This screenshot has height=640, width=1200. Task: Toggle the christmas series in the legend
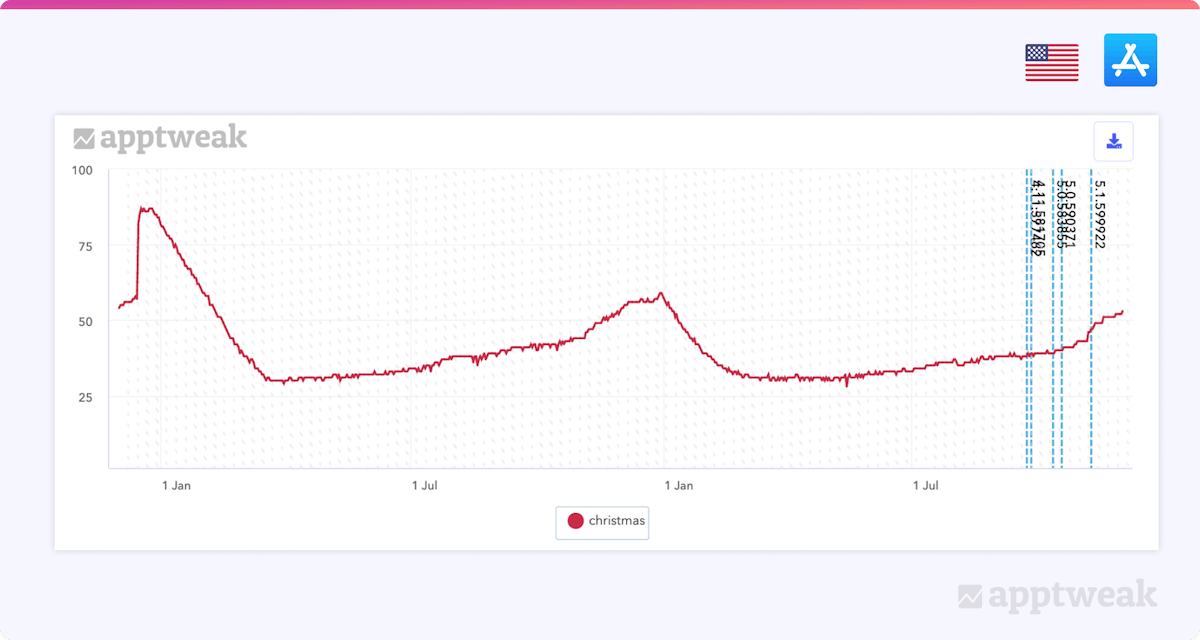coord(616,521)
